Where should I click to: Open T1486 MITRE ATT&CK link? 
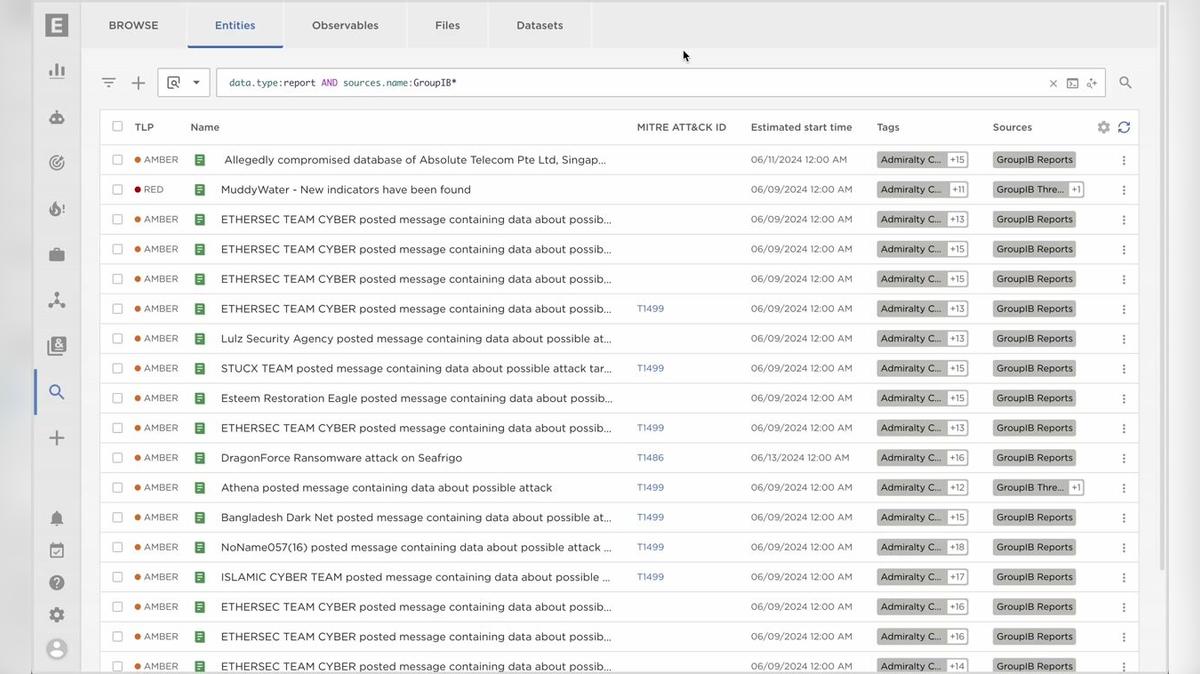[x=650, y=458]
